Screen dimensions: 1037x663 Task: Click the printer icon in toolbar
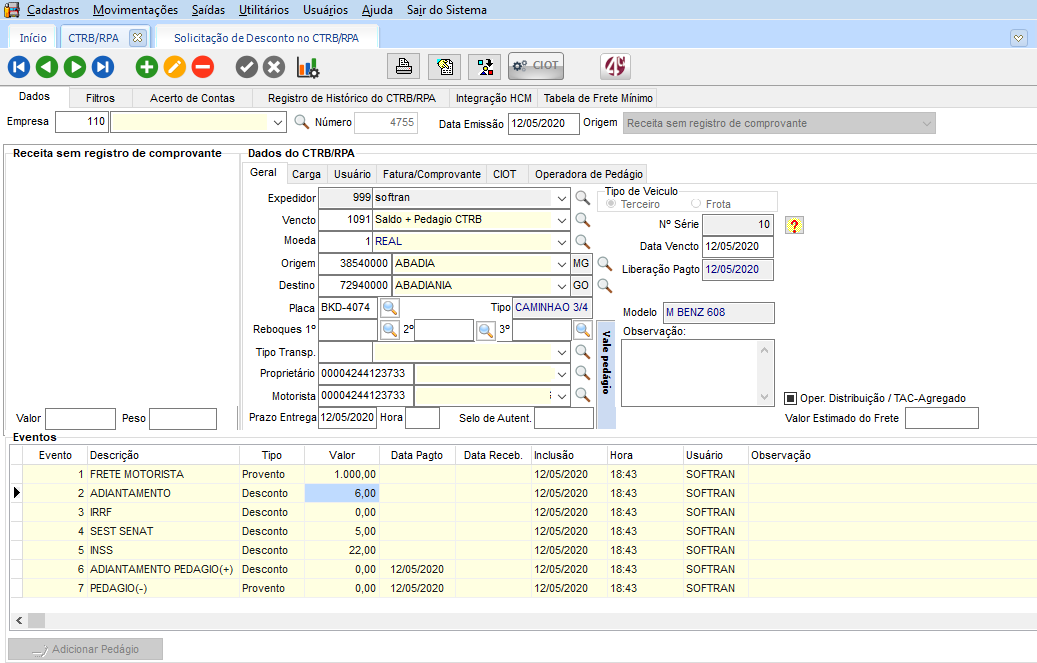pyautogui.click(x=404, y=67)
